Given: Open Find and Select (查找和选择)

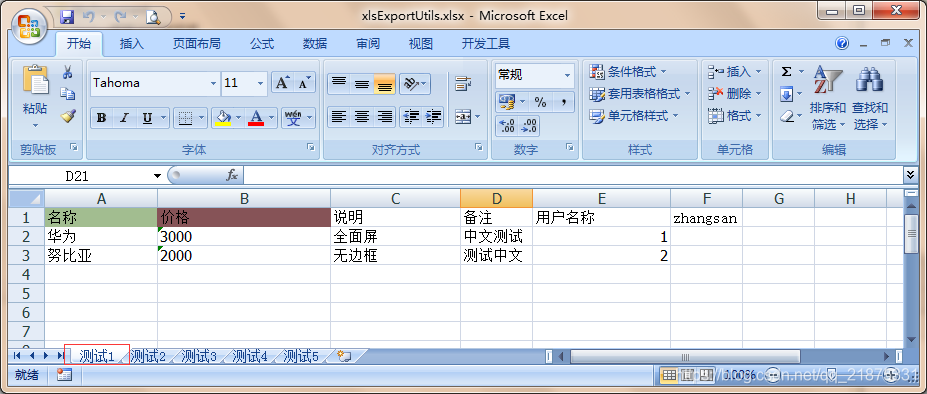Looking at the screenshot, I should click(x=870, y=98).
